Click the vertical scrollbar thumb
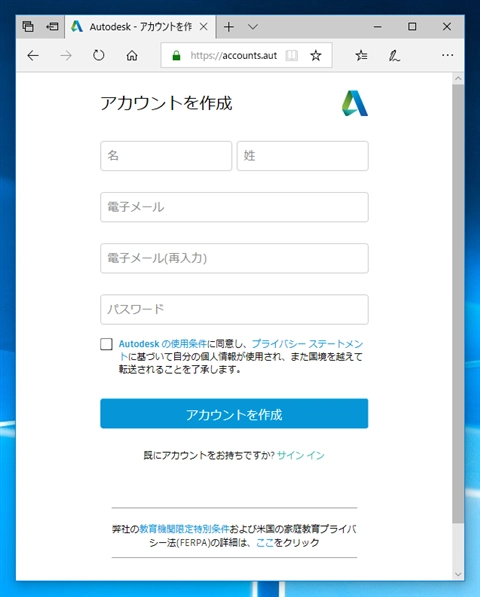Viewport: 480px width, 597px height. point(458,303)
